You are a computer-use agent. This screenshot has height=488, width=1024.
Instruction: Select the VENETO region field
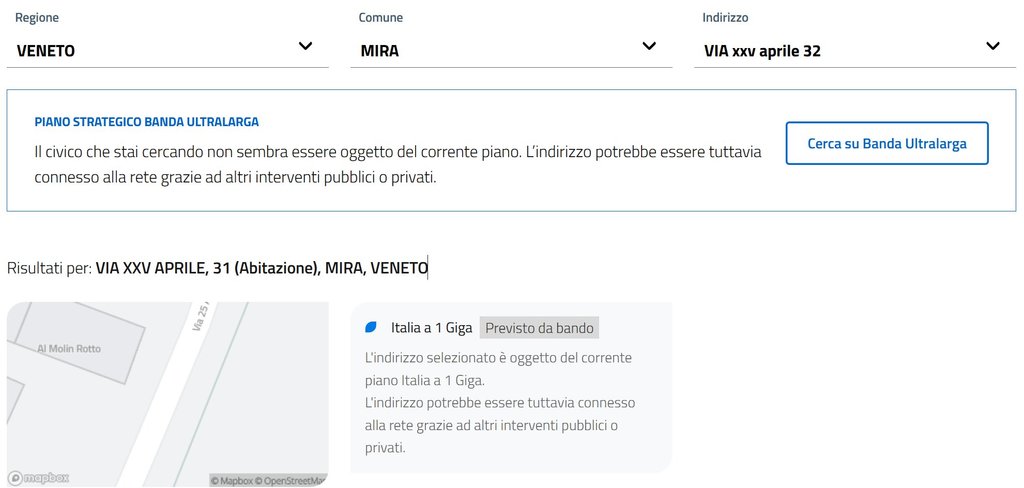(x=46, y=50)
